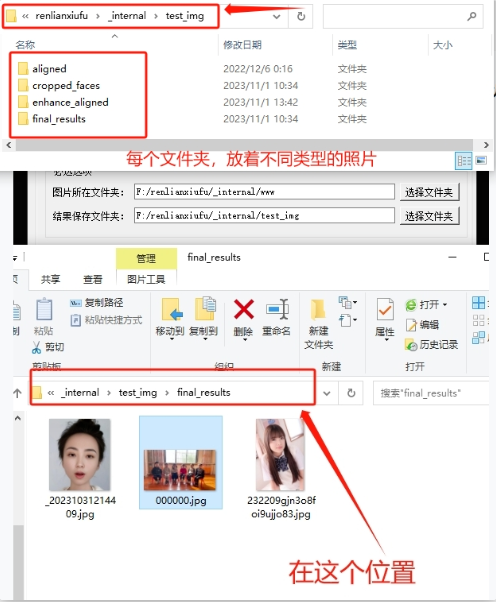
Task: Open the Properties checkmark icon
Action: (385, 309)
